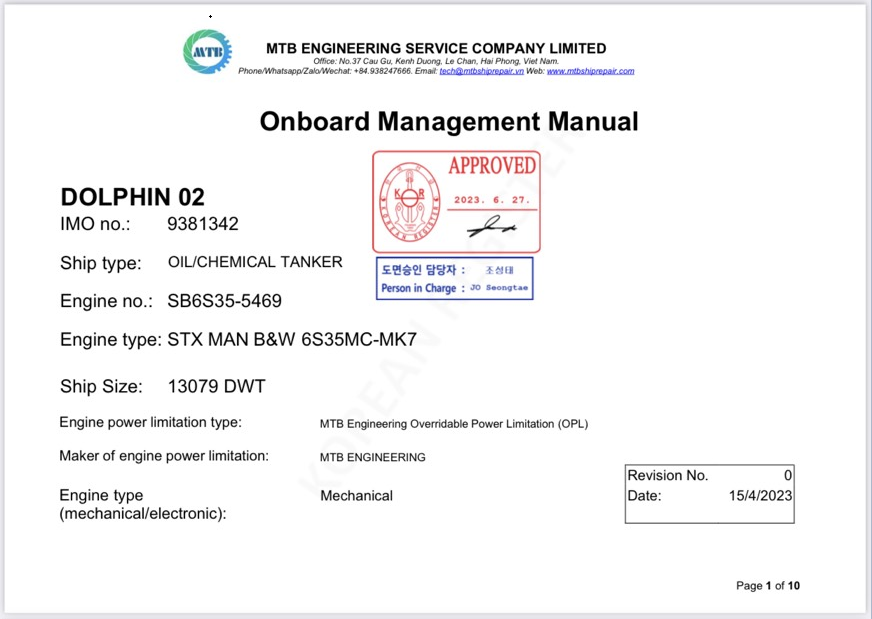Click the IMO number value '9381342'
The image size is (872, 619).
click(x=203, y=224)
